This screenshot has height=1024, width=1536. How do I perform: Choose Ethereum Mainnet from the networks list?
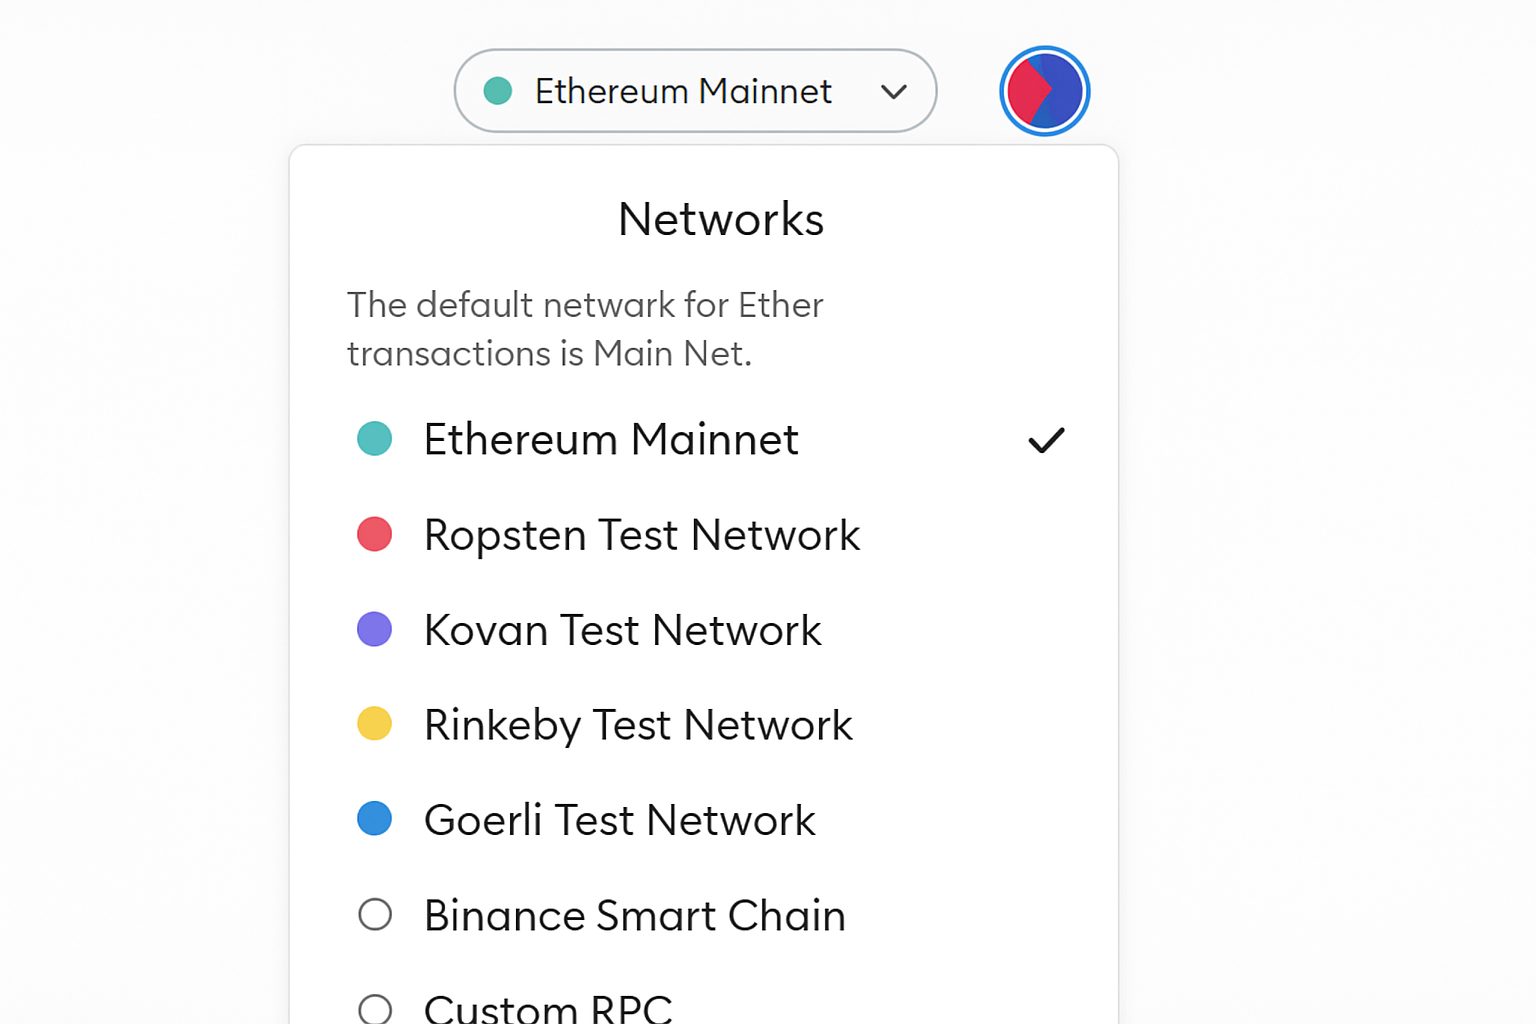click(x=611, y=440)
